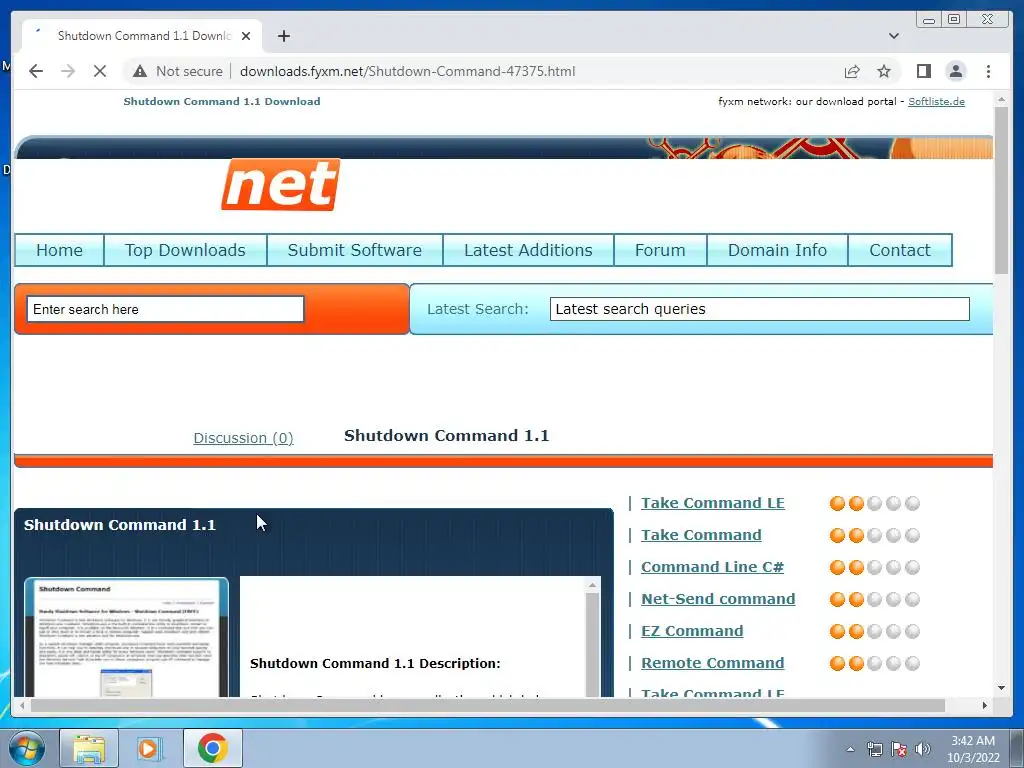Screen dimensions: 1024x768
Task: Open Windows Explorer from taskbar
Action: (x=89, y=748)
